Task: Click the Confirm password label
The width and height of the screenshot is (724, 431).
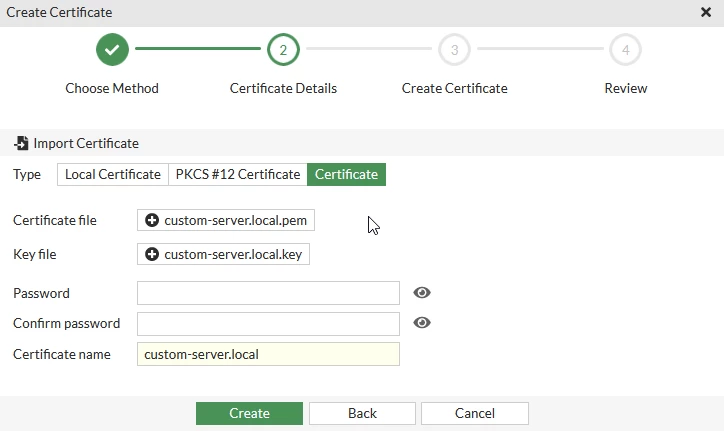Action: click(66, 323)
